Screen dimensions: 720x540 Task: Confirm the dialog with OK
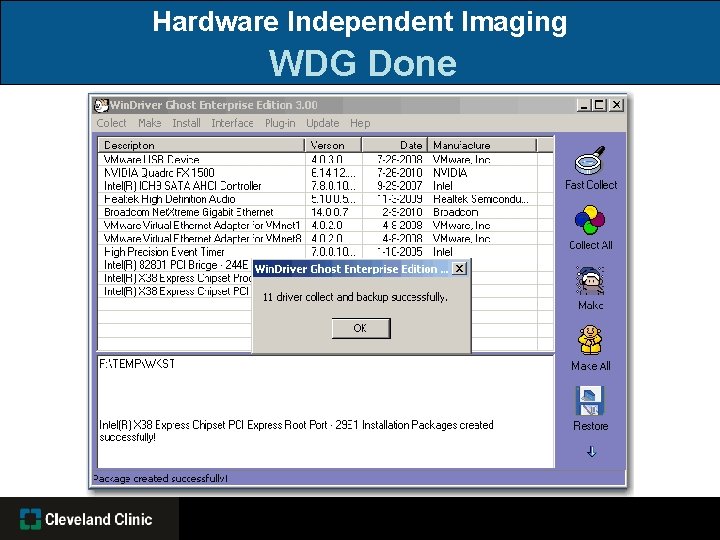(361, 328)
